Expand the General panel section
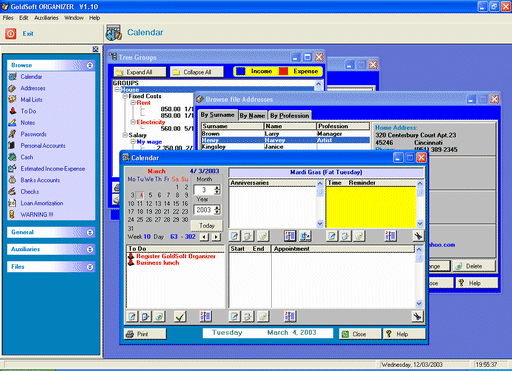Image resolution: width=512 pixels, height=371 pixels. coord(90,232)
